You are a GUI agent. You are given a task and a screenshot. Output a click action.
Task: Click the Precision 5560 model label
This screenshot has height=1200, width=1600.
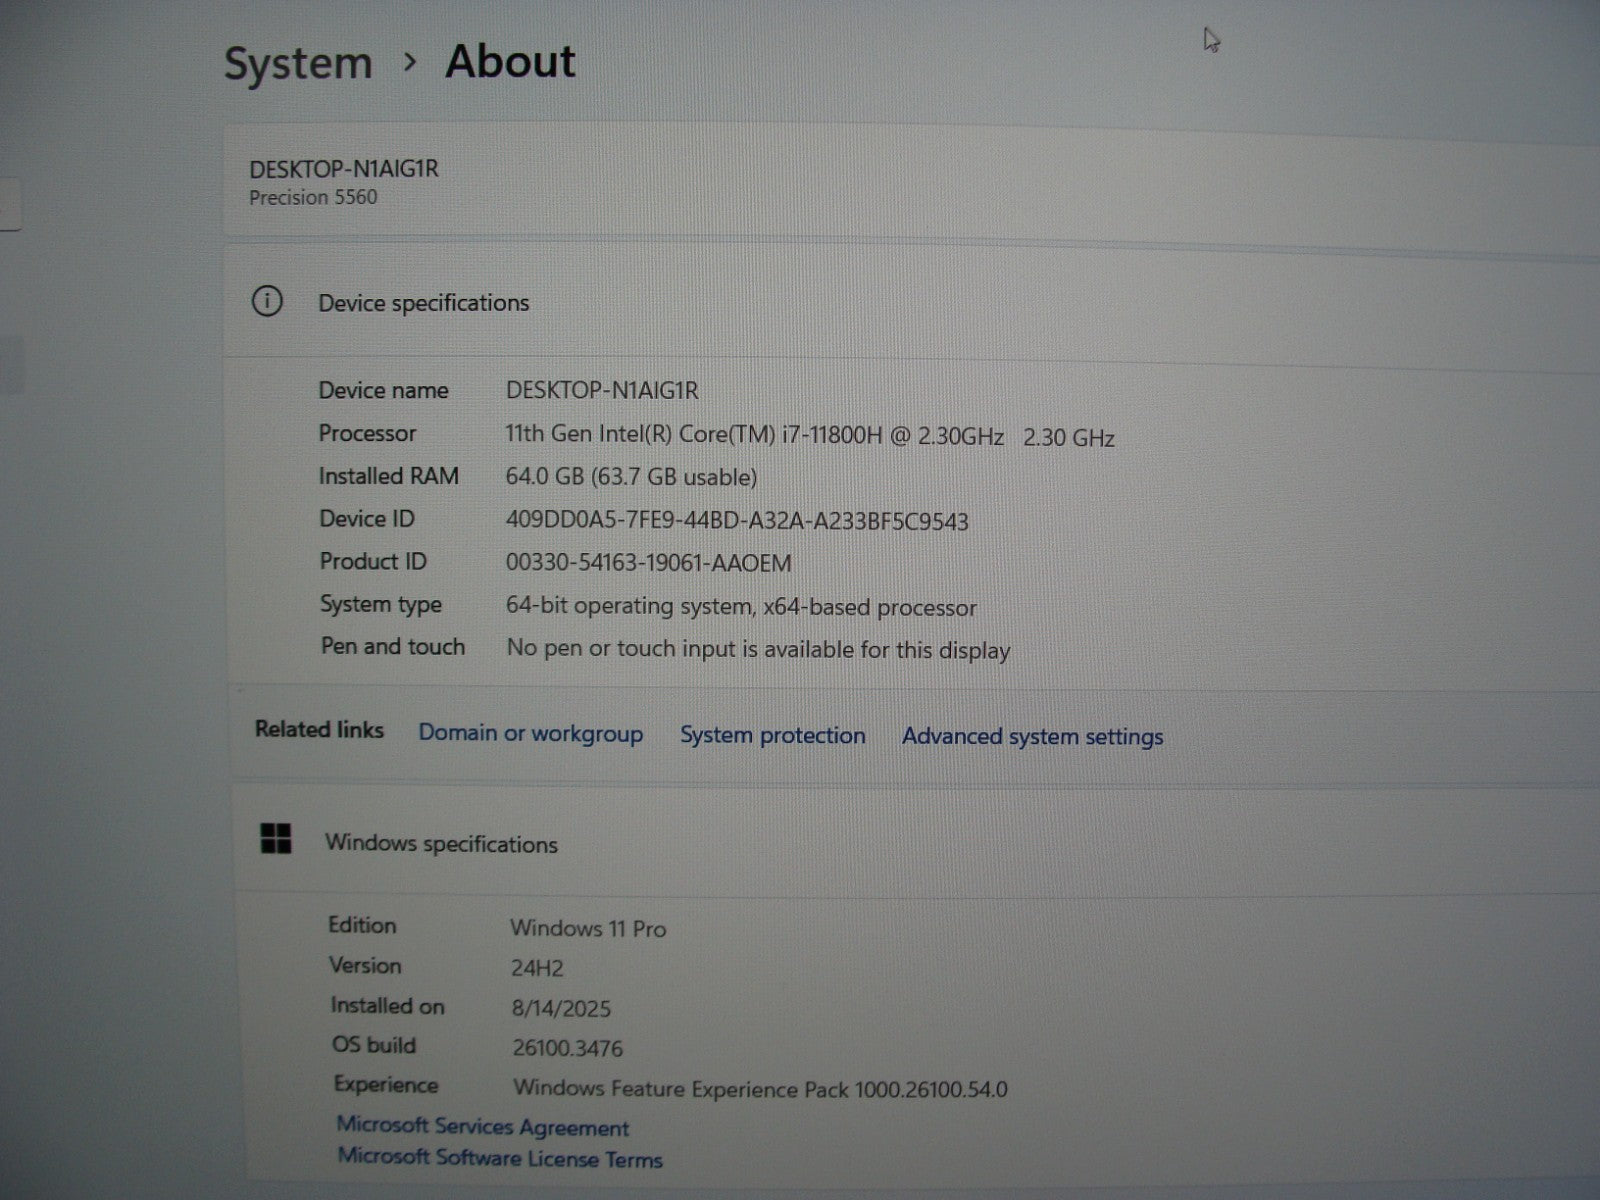[313, 198]
